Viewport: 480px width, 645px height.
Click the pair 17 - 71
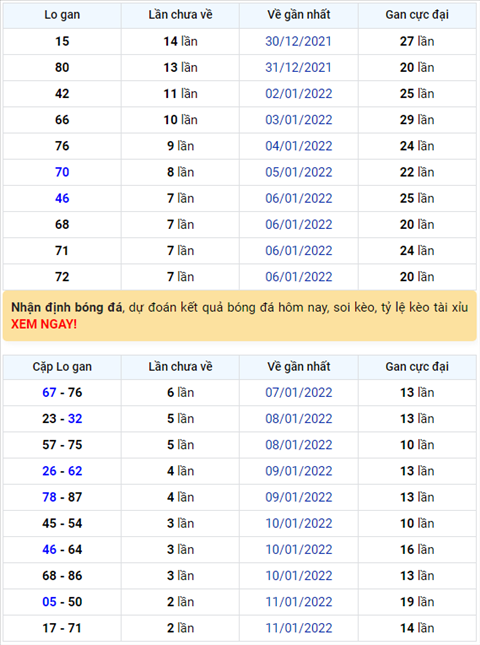[x=62, y=628]
